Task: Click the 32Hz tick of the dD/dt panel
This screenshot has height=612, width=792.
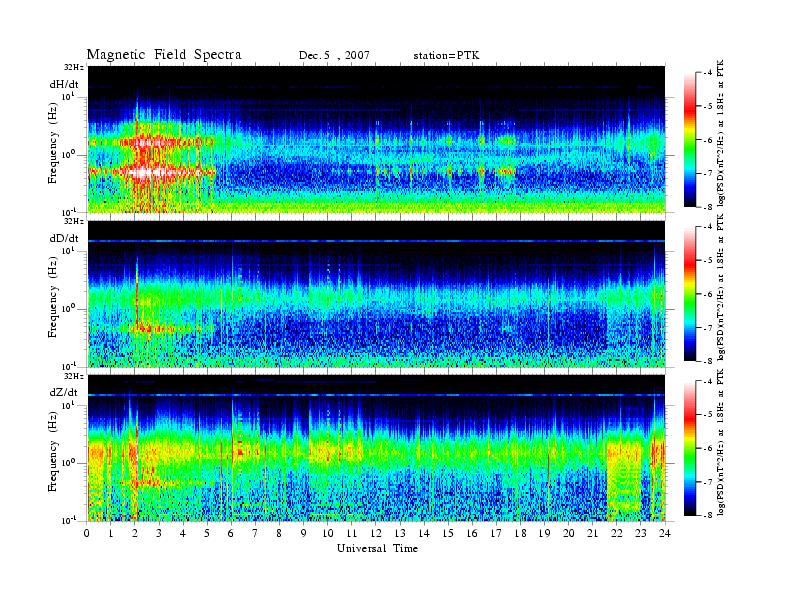Action: point(74,221)
